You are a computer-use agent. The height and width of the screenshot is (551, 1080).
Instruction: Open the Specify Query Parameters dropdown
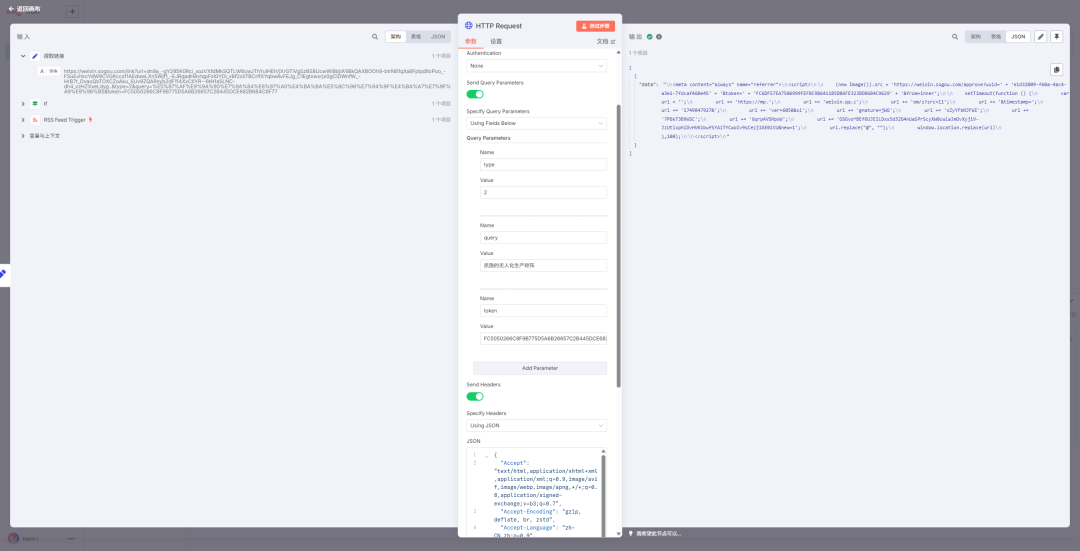537,123
